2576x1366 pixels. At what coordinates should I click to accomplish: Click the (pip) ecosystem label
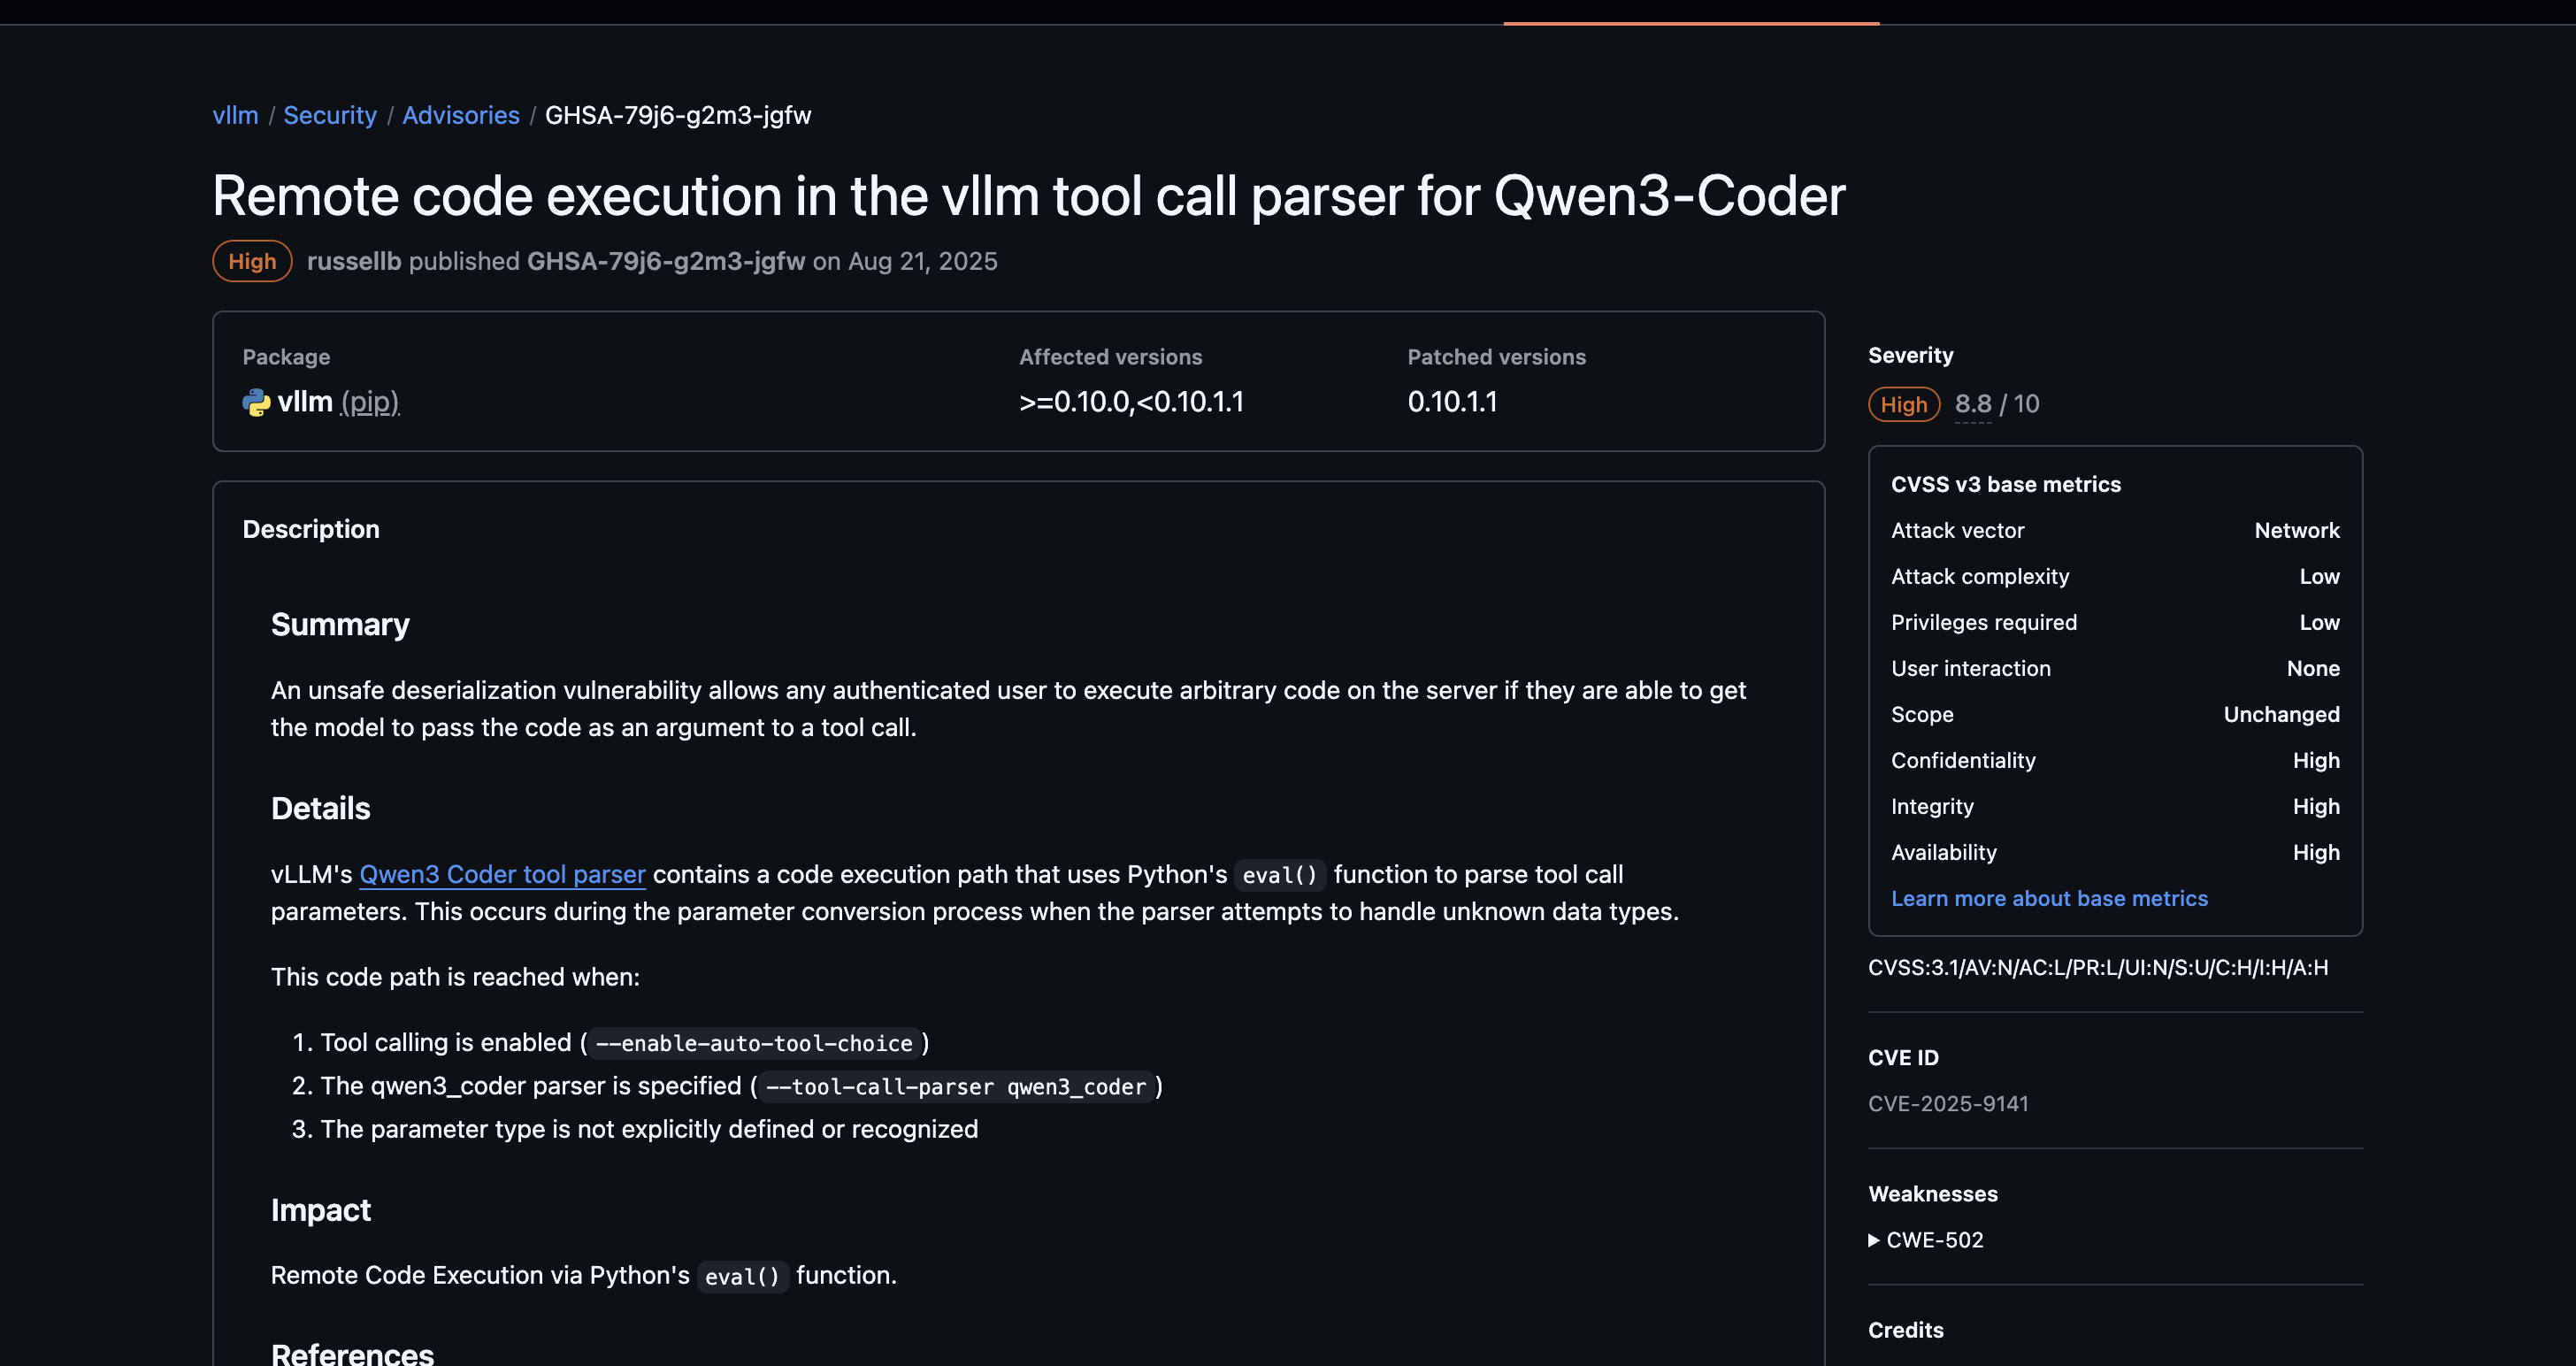pos(370,402)
